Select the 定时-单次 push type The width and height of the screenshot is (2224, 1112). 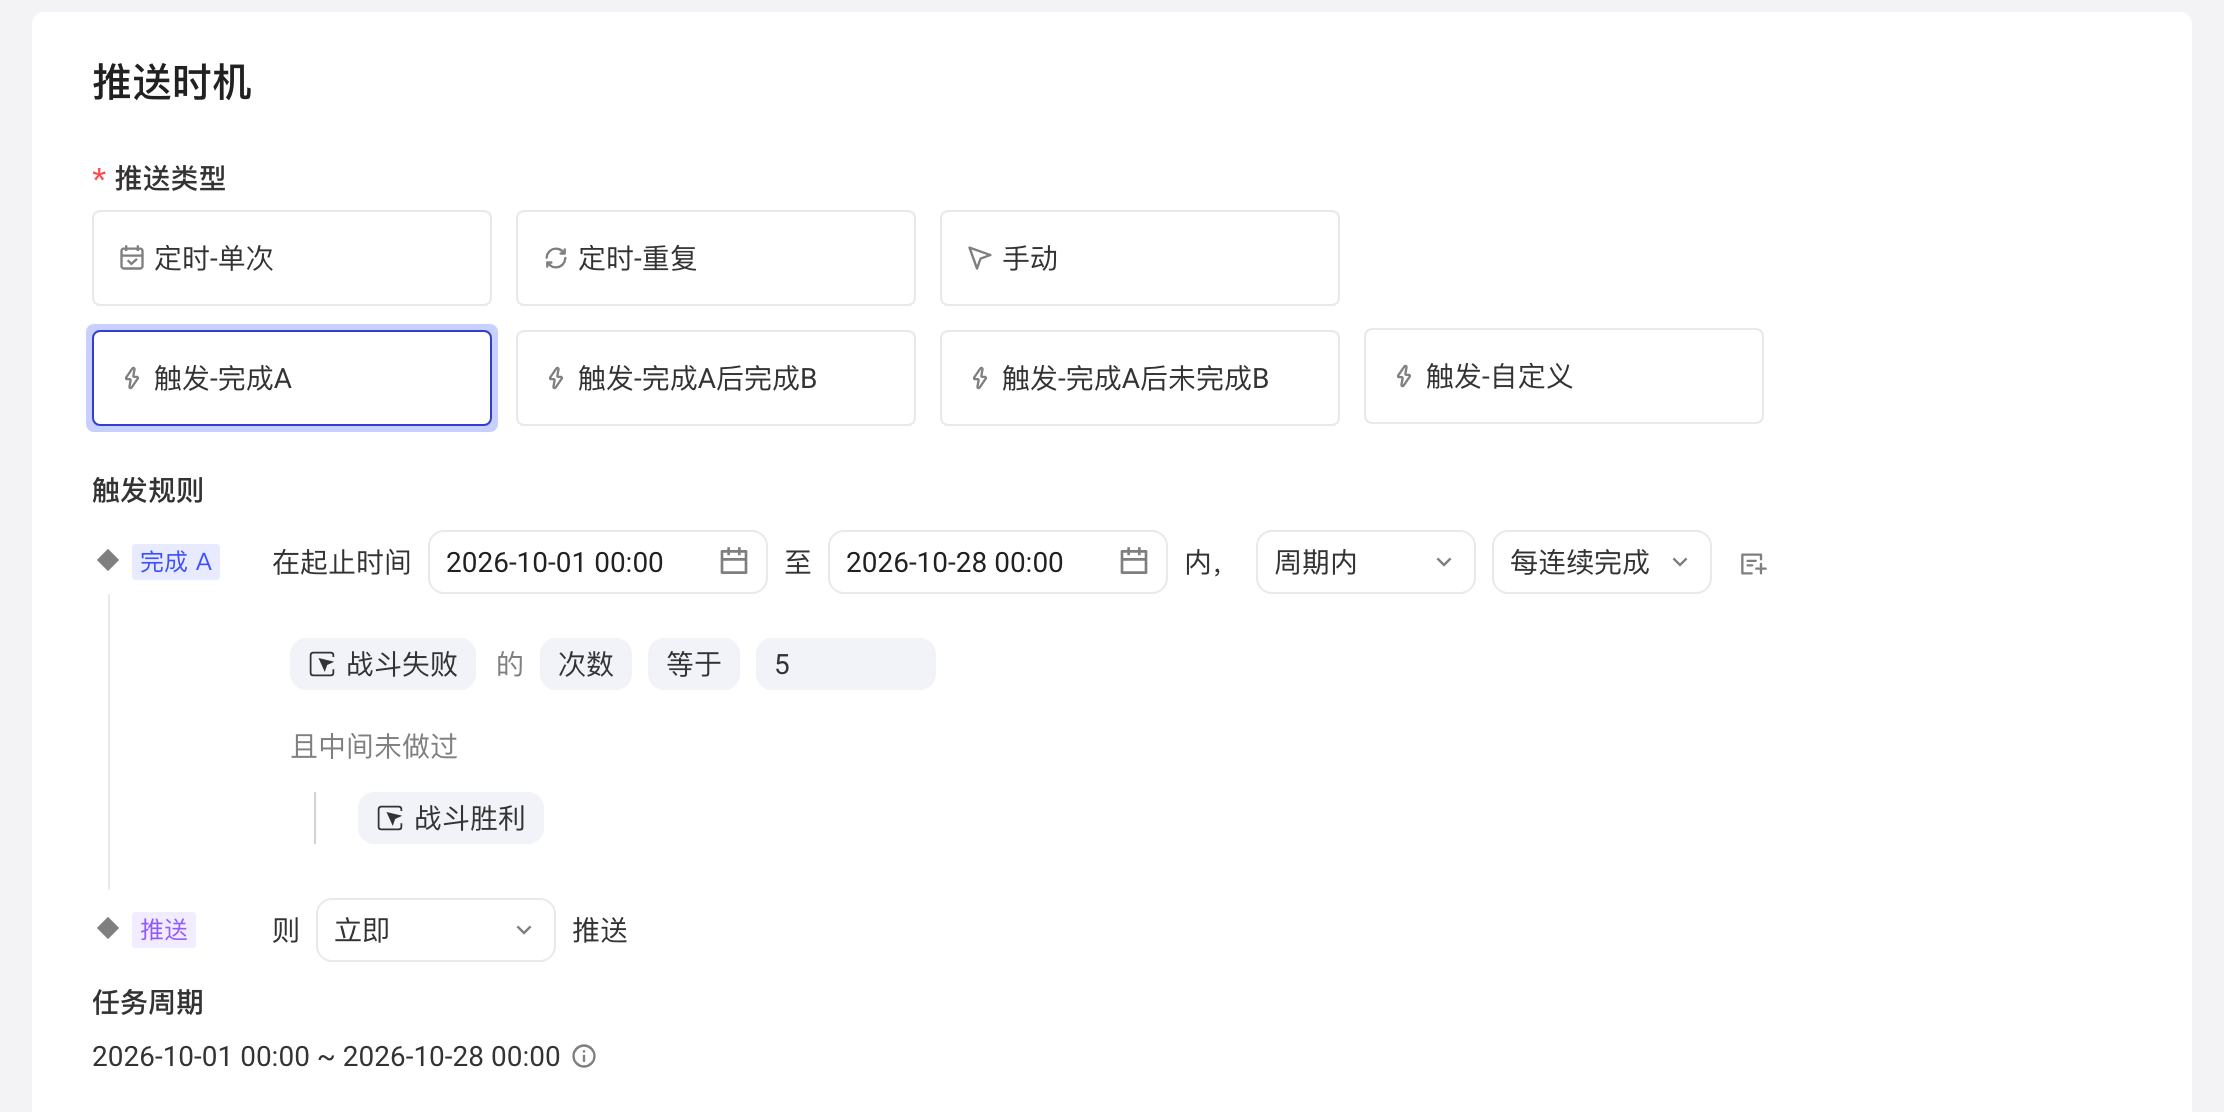(x=292, y=258)
